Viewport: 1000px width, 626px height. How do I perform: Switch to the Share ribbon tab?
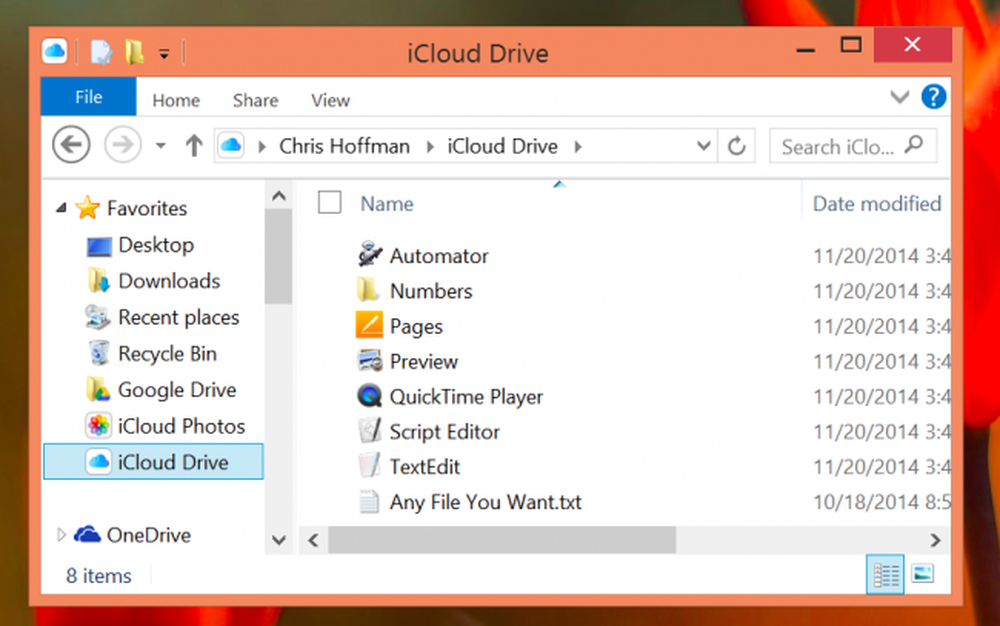tap(255, 100)
